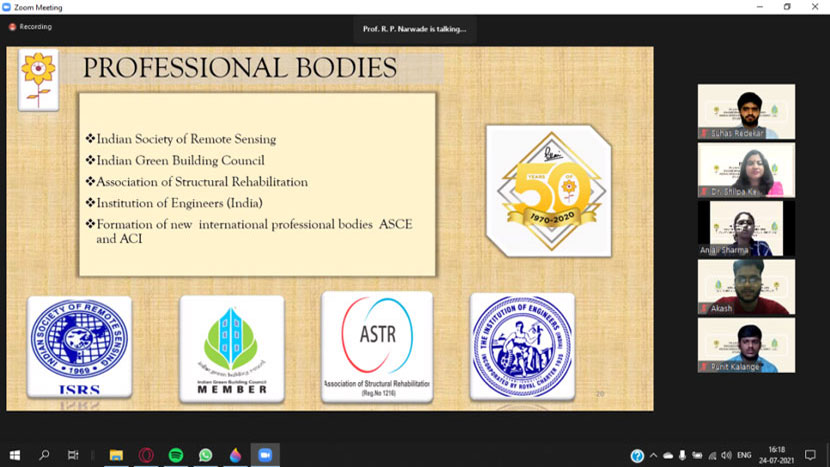Image resolution: width=830 pixels, height=467 pixels.
Task: Launch Opera browser from the taskbar
Action: 146,455
